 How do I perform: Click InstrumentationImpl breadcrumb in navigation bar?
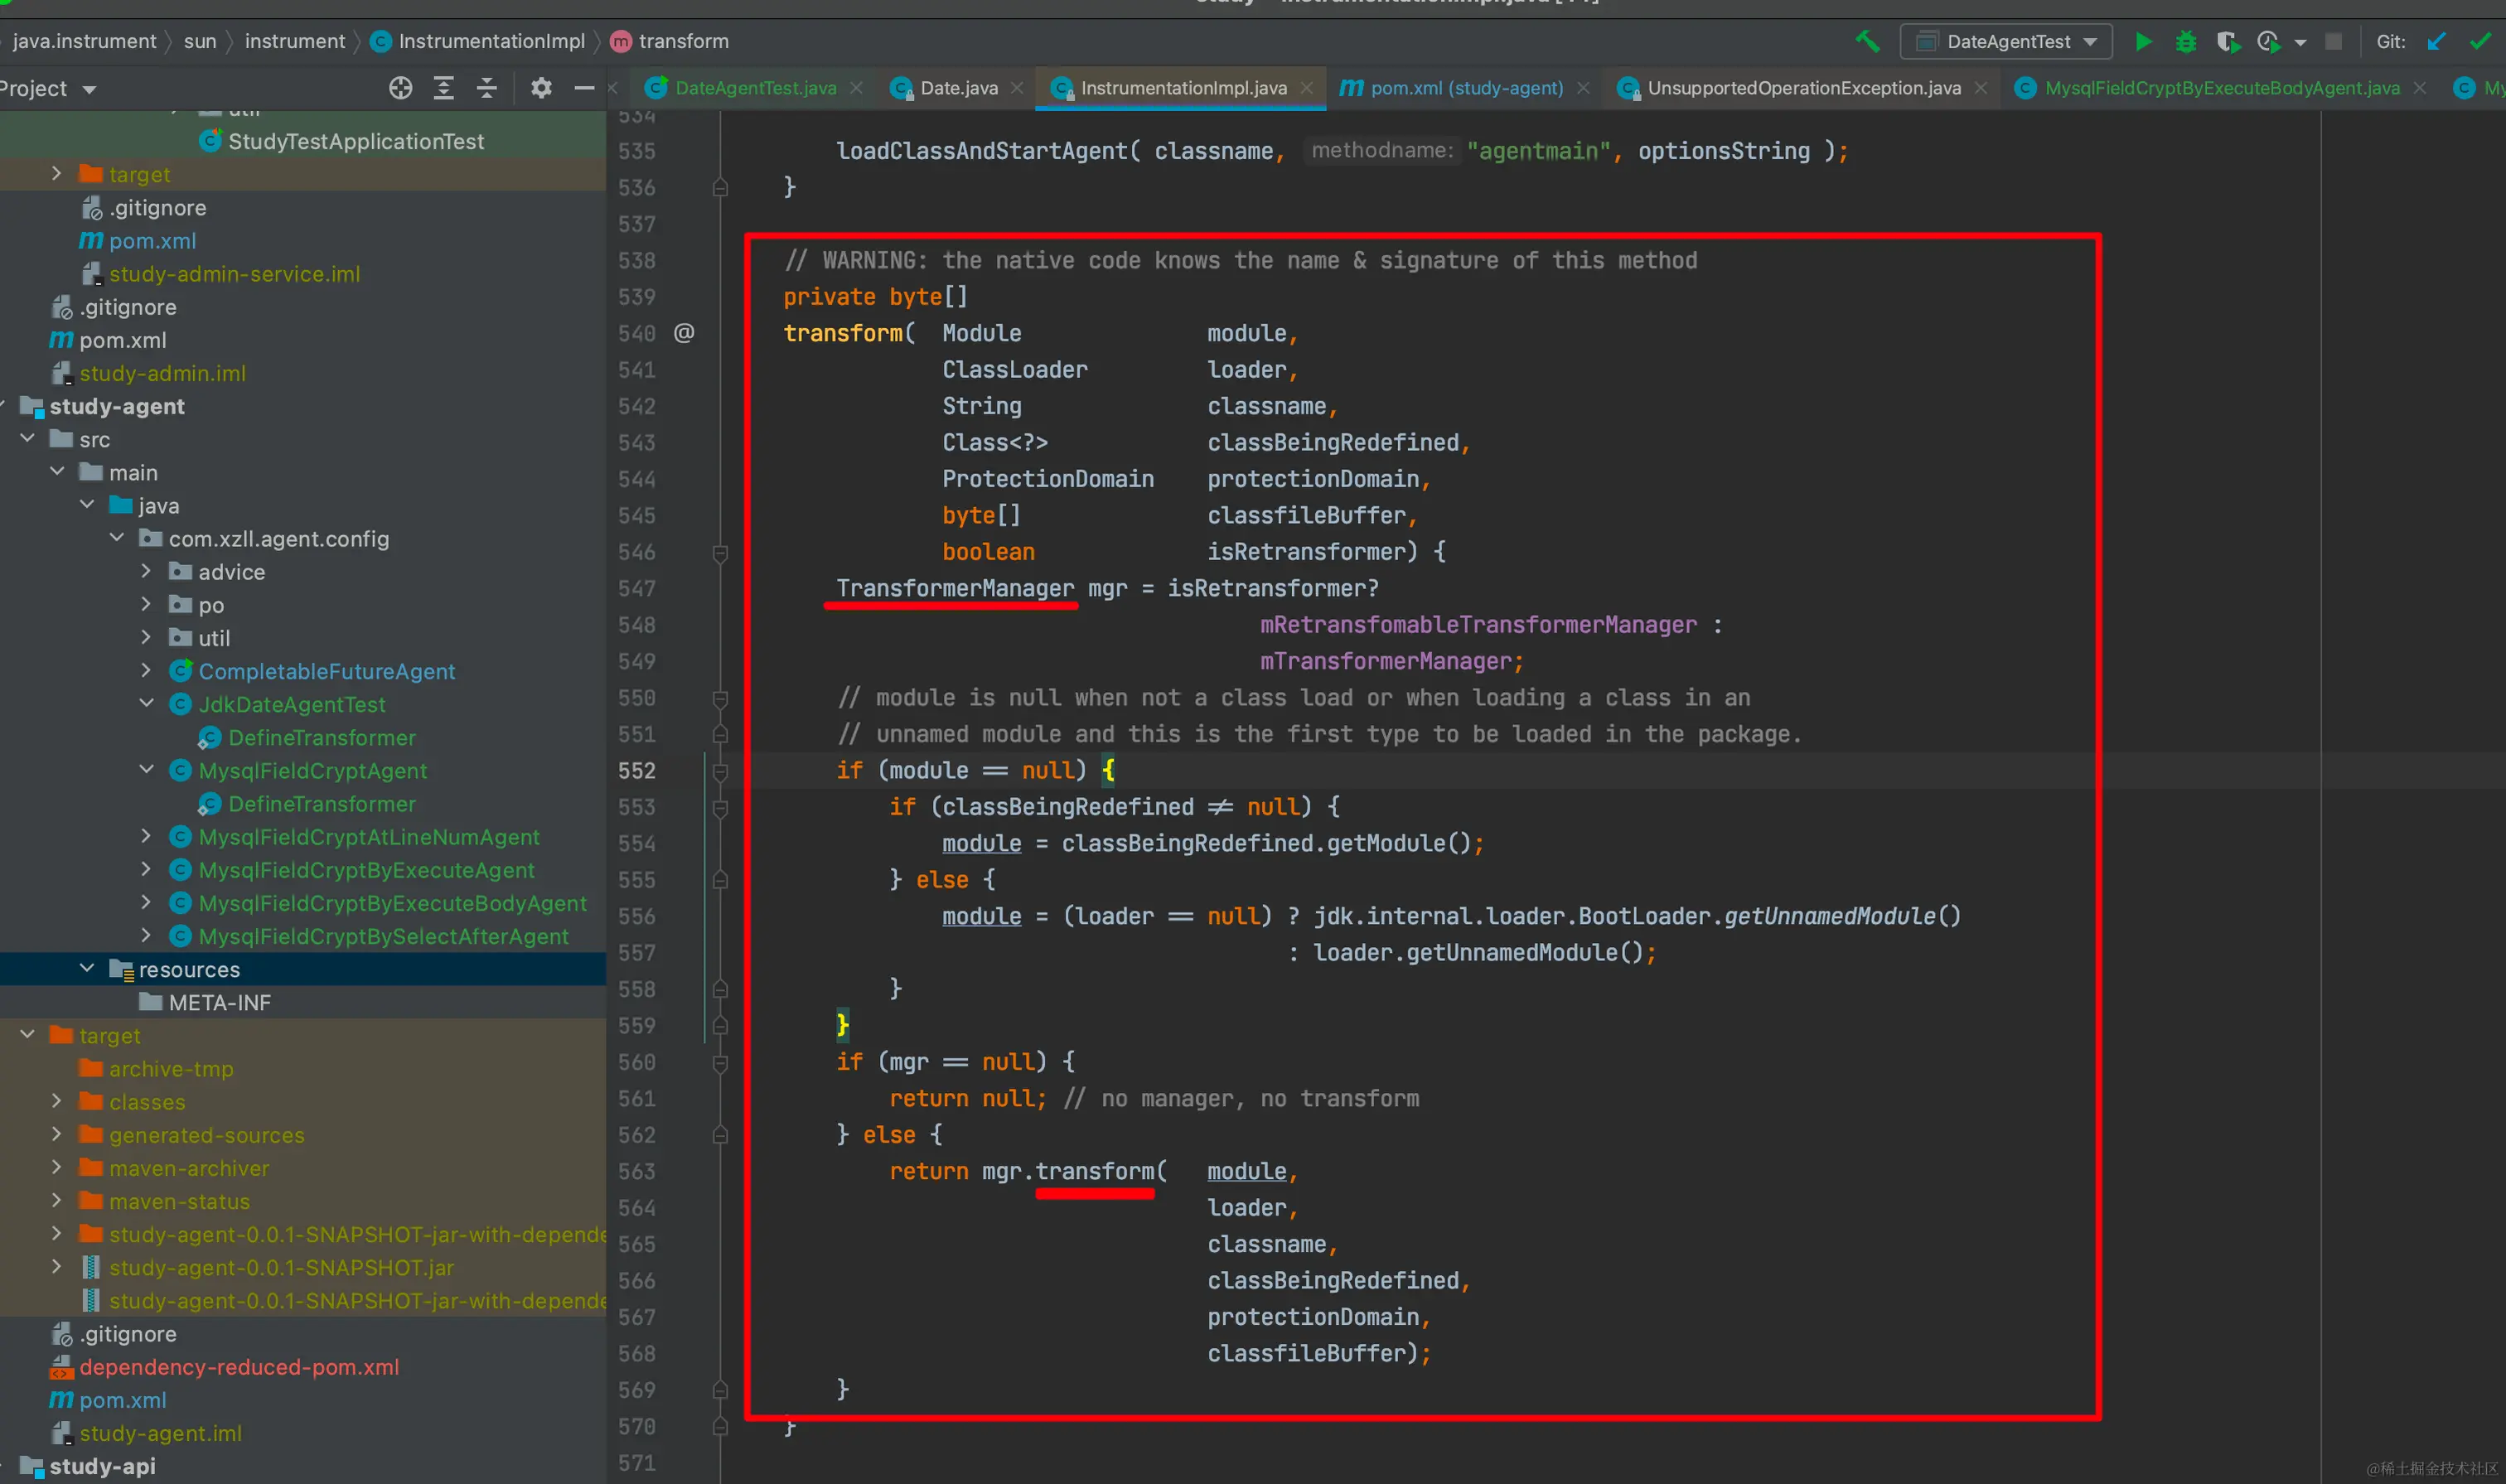tap(490, 41)
